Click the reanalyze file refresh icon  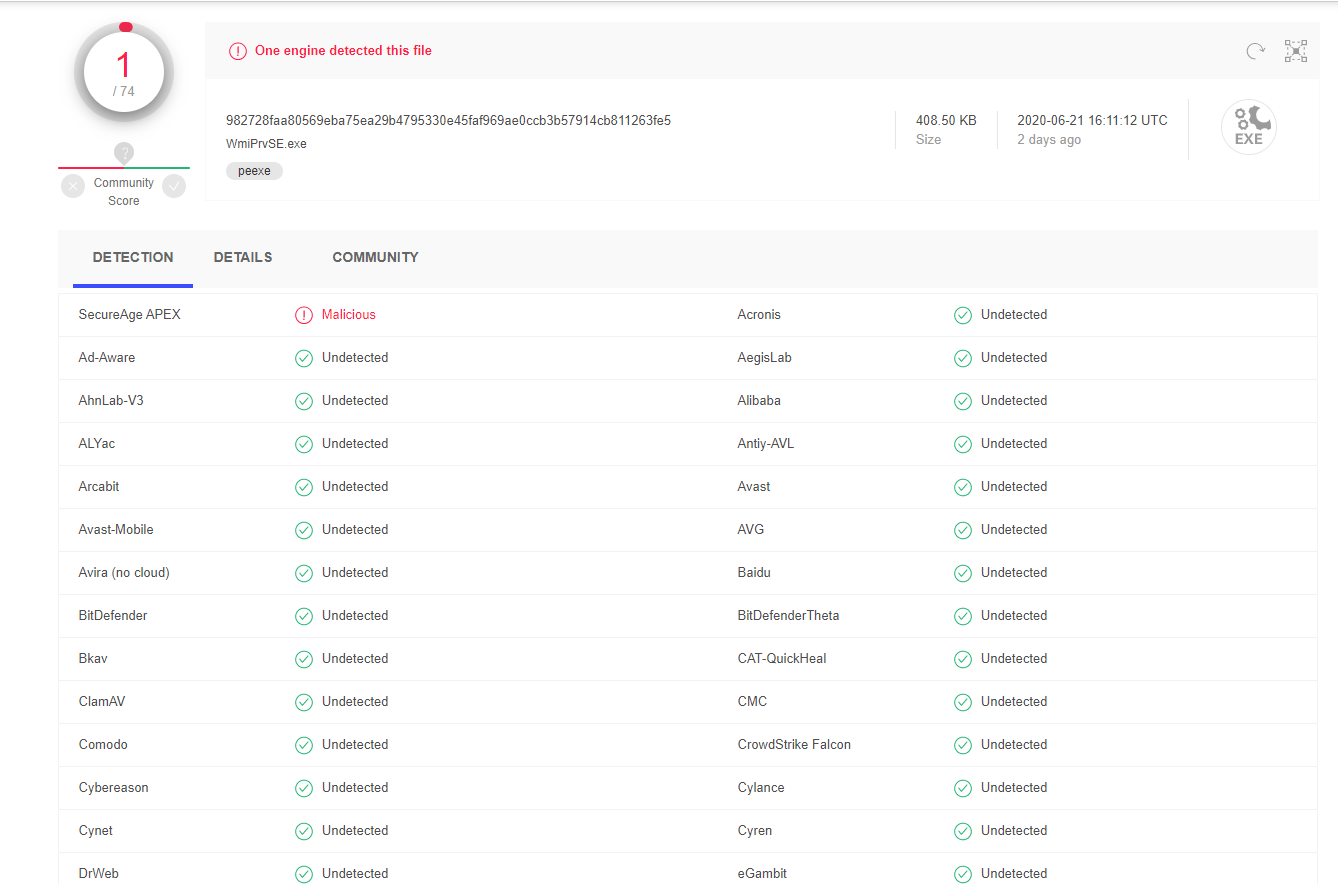tap(1255, 51)
